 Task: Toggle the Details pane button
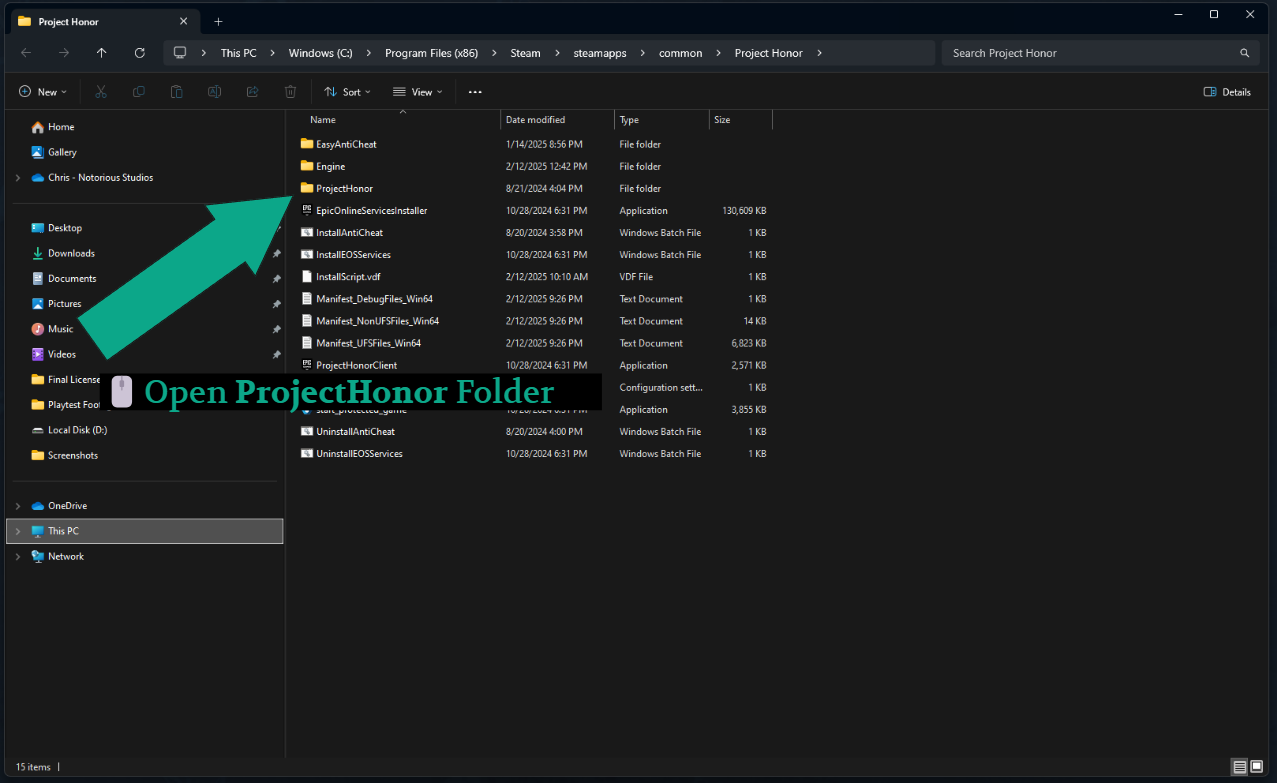click(1227, 92)
